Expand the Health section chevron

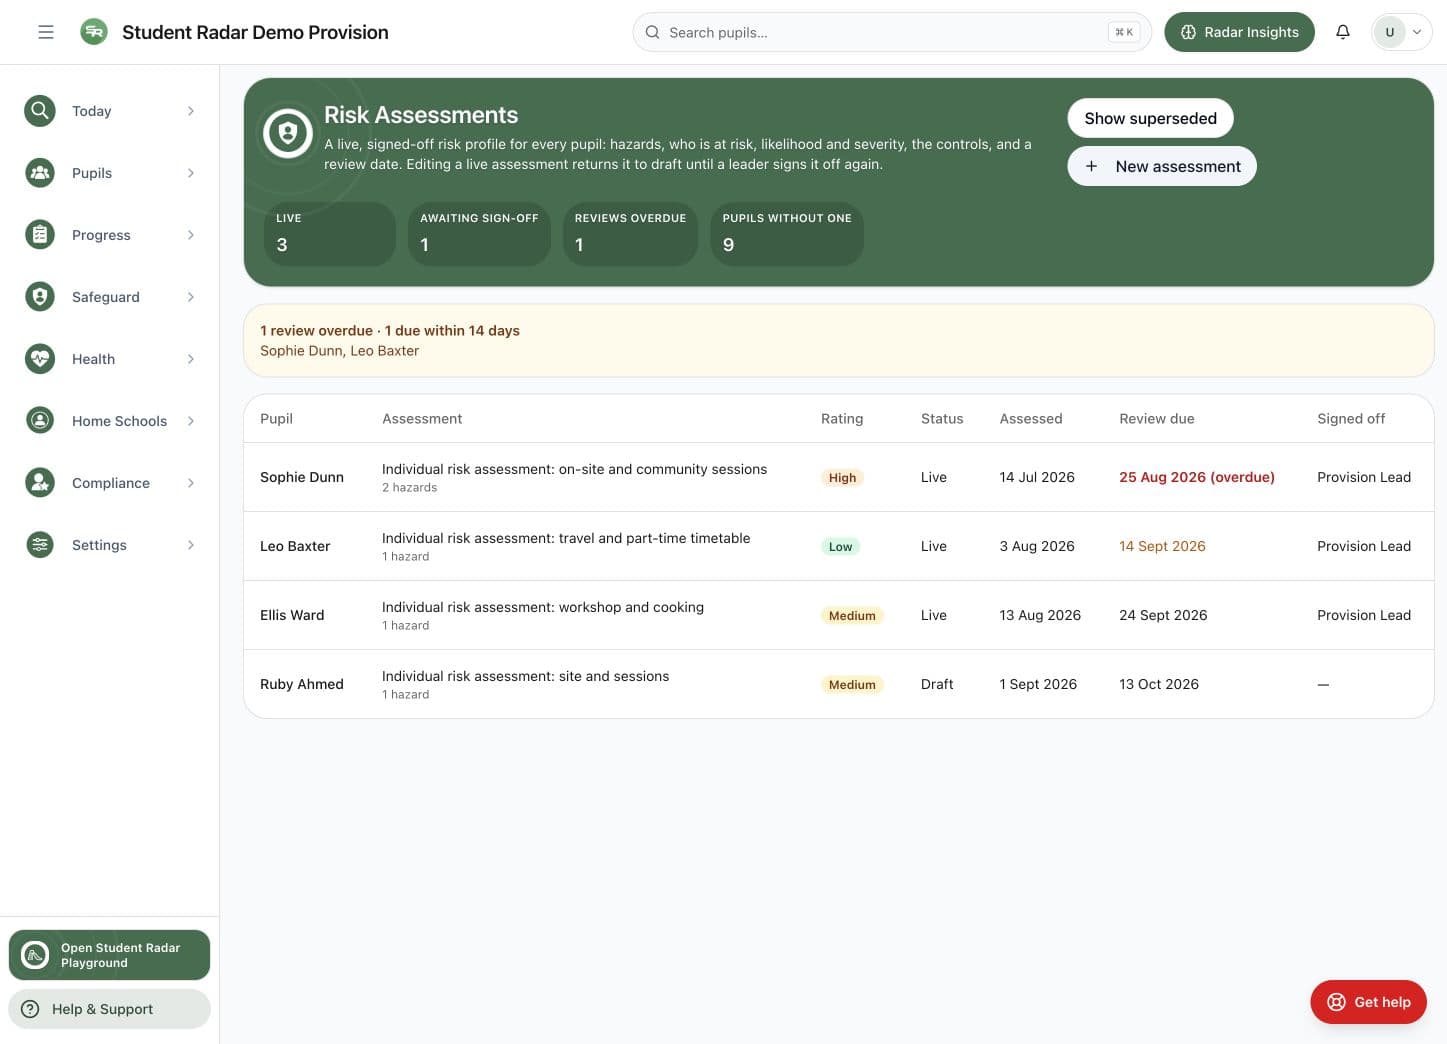(190, 359)
